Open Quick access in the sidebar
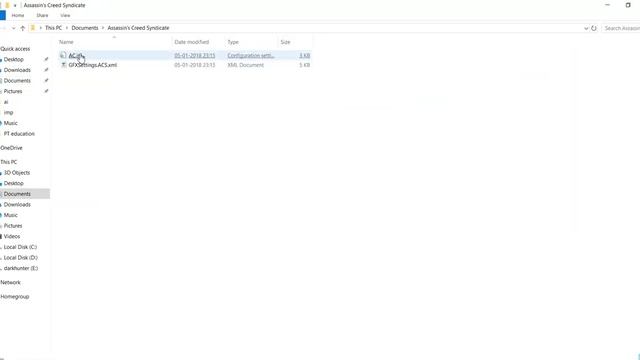The width and height of the screenshot is (640, 360). 15,49
